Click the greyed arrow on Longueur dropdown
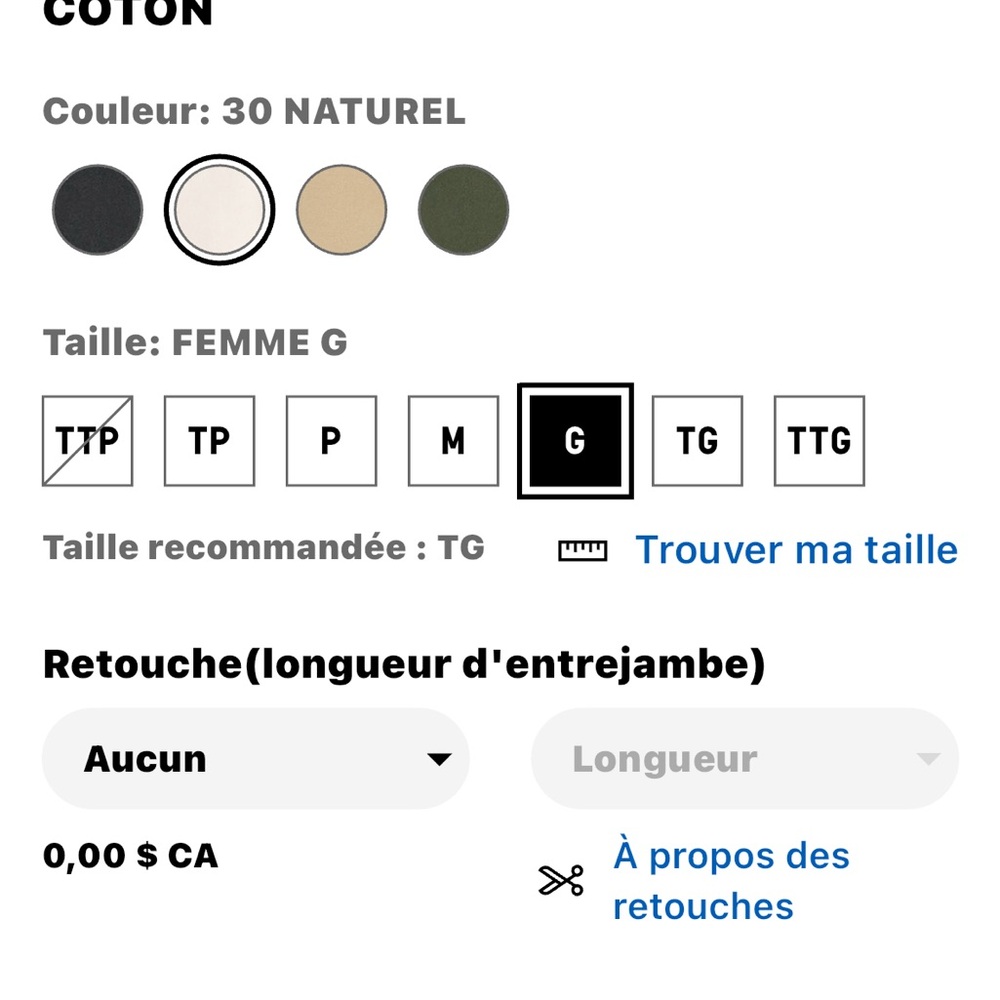This screenshot has width=1000, height=1000. (929, 759)
